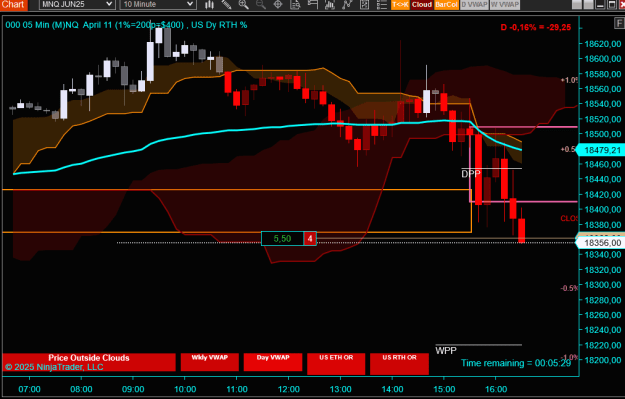This screenshot has width=625, height=399.
Task: Click the Price Outside Clouds status button
Action: pyautogui.click(x=89, y=362)
